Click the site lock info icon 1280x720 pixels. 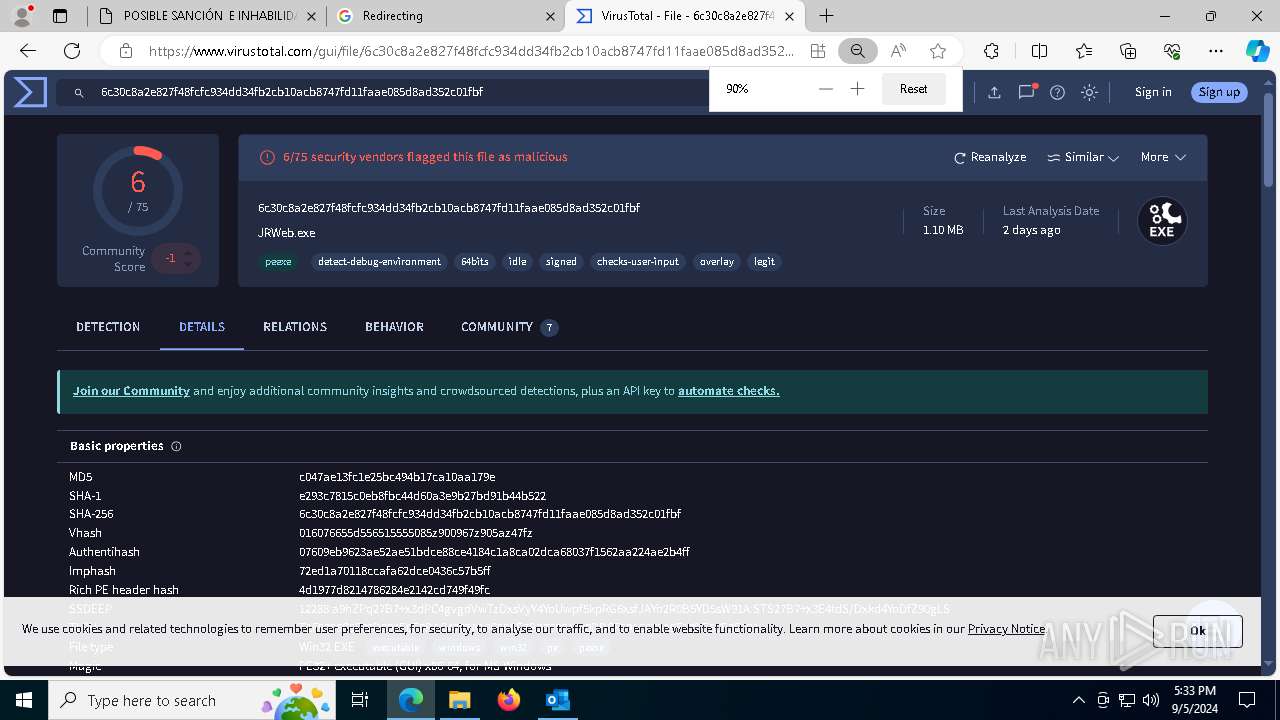125,51
